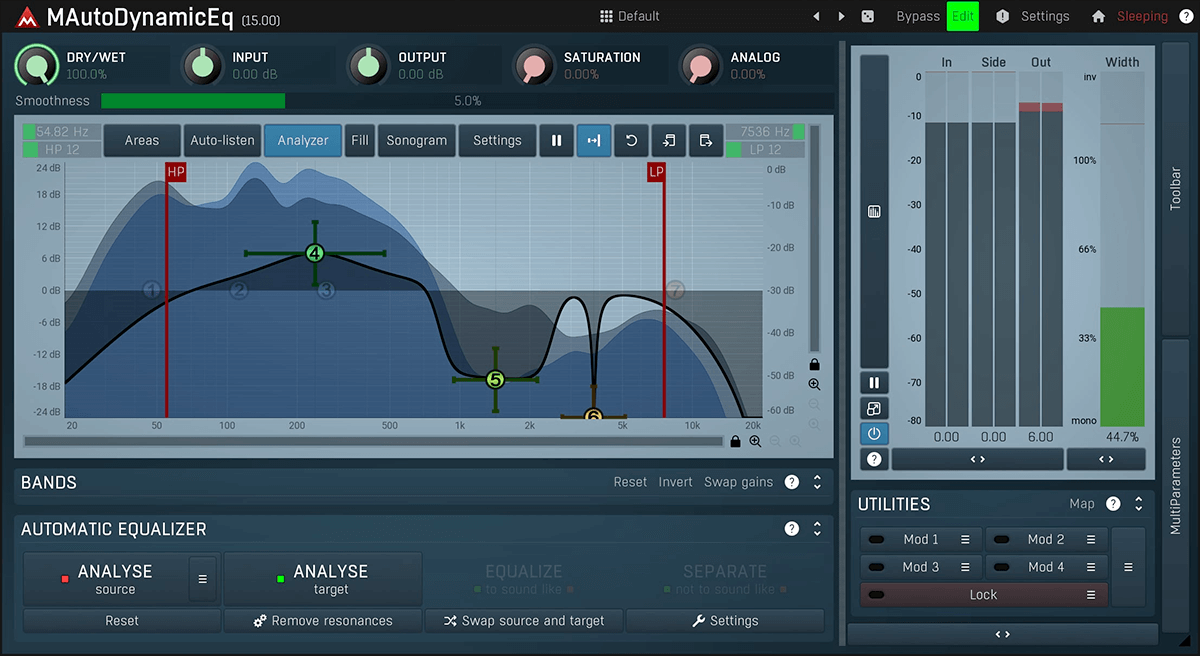Collapse the Automatic Equalizer panel arrows
Image resolution: width=1200 pixels, height=656 pixels.
(x=817, y=529)
